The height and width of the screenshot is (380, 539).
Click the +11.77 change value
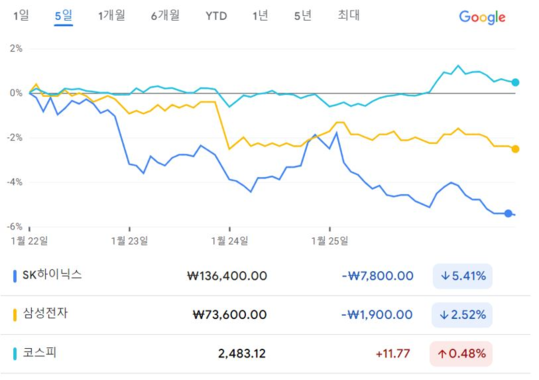pyautogui.click(x=393, y=354)
